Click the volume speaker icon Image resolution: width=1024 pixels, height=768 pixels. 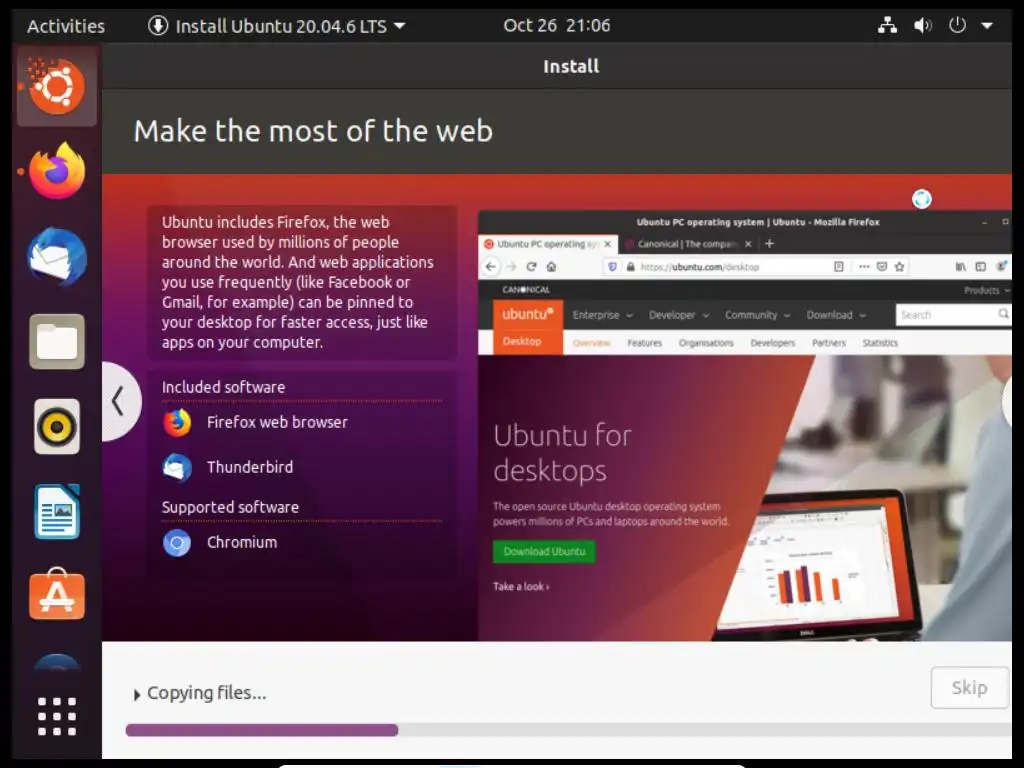pyautogui.click(x=922, y=25)
